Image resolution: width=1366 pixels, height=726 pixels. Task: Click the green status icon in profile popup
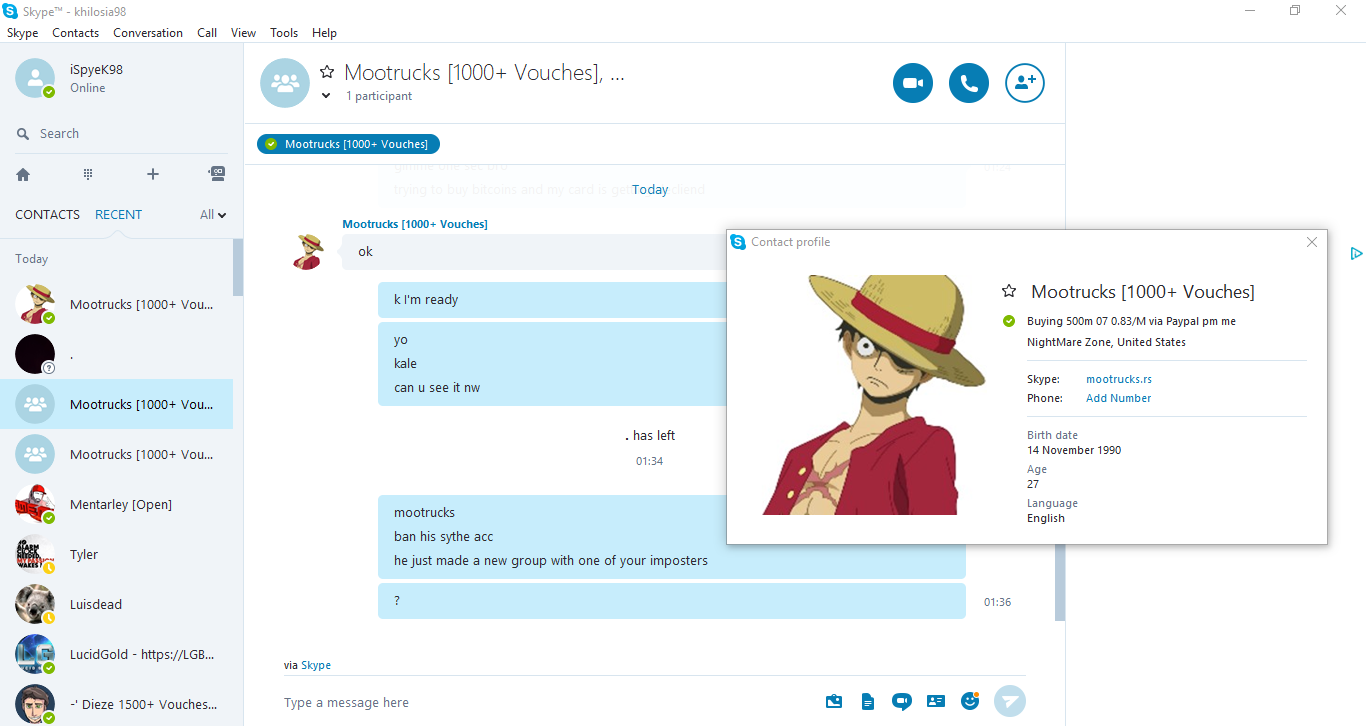coord(1009,321)
